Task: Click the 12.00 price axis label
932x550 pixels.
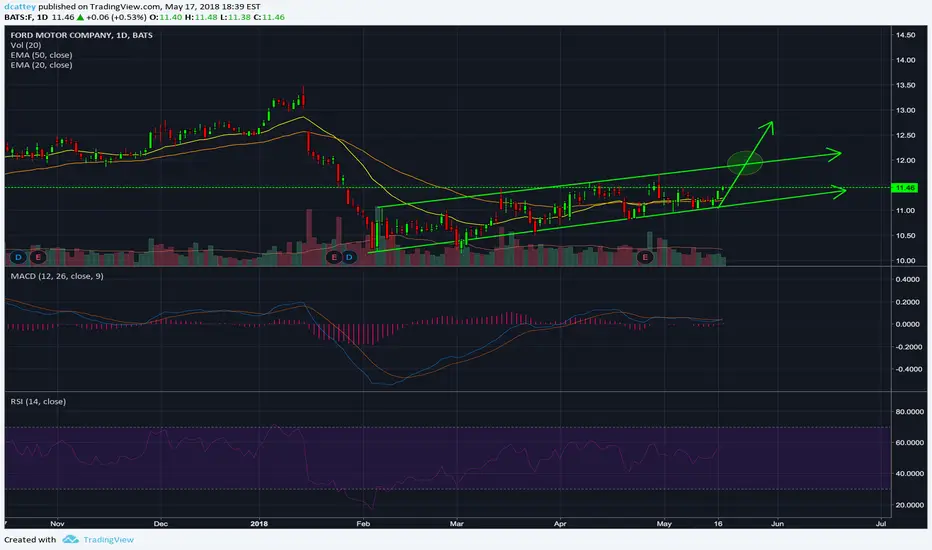Action: 905,161
